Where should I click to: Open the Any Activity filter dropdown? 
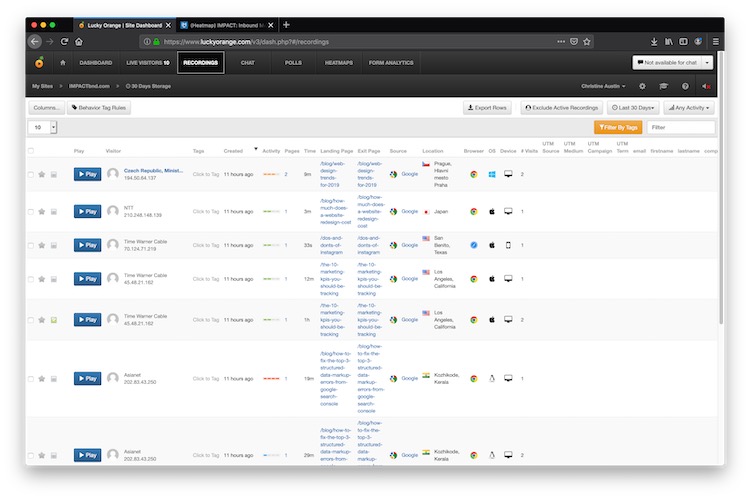click(x=689, y=108)
